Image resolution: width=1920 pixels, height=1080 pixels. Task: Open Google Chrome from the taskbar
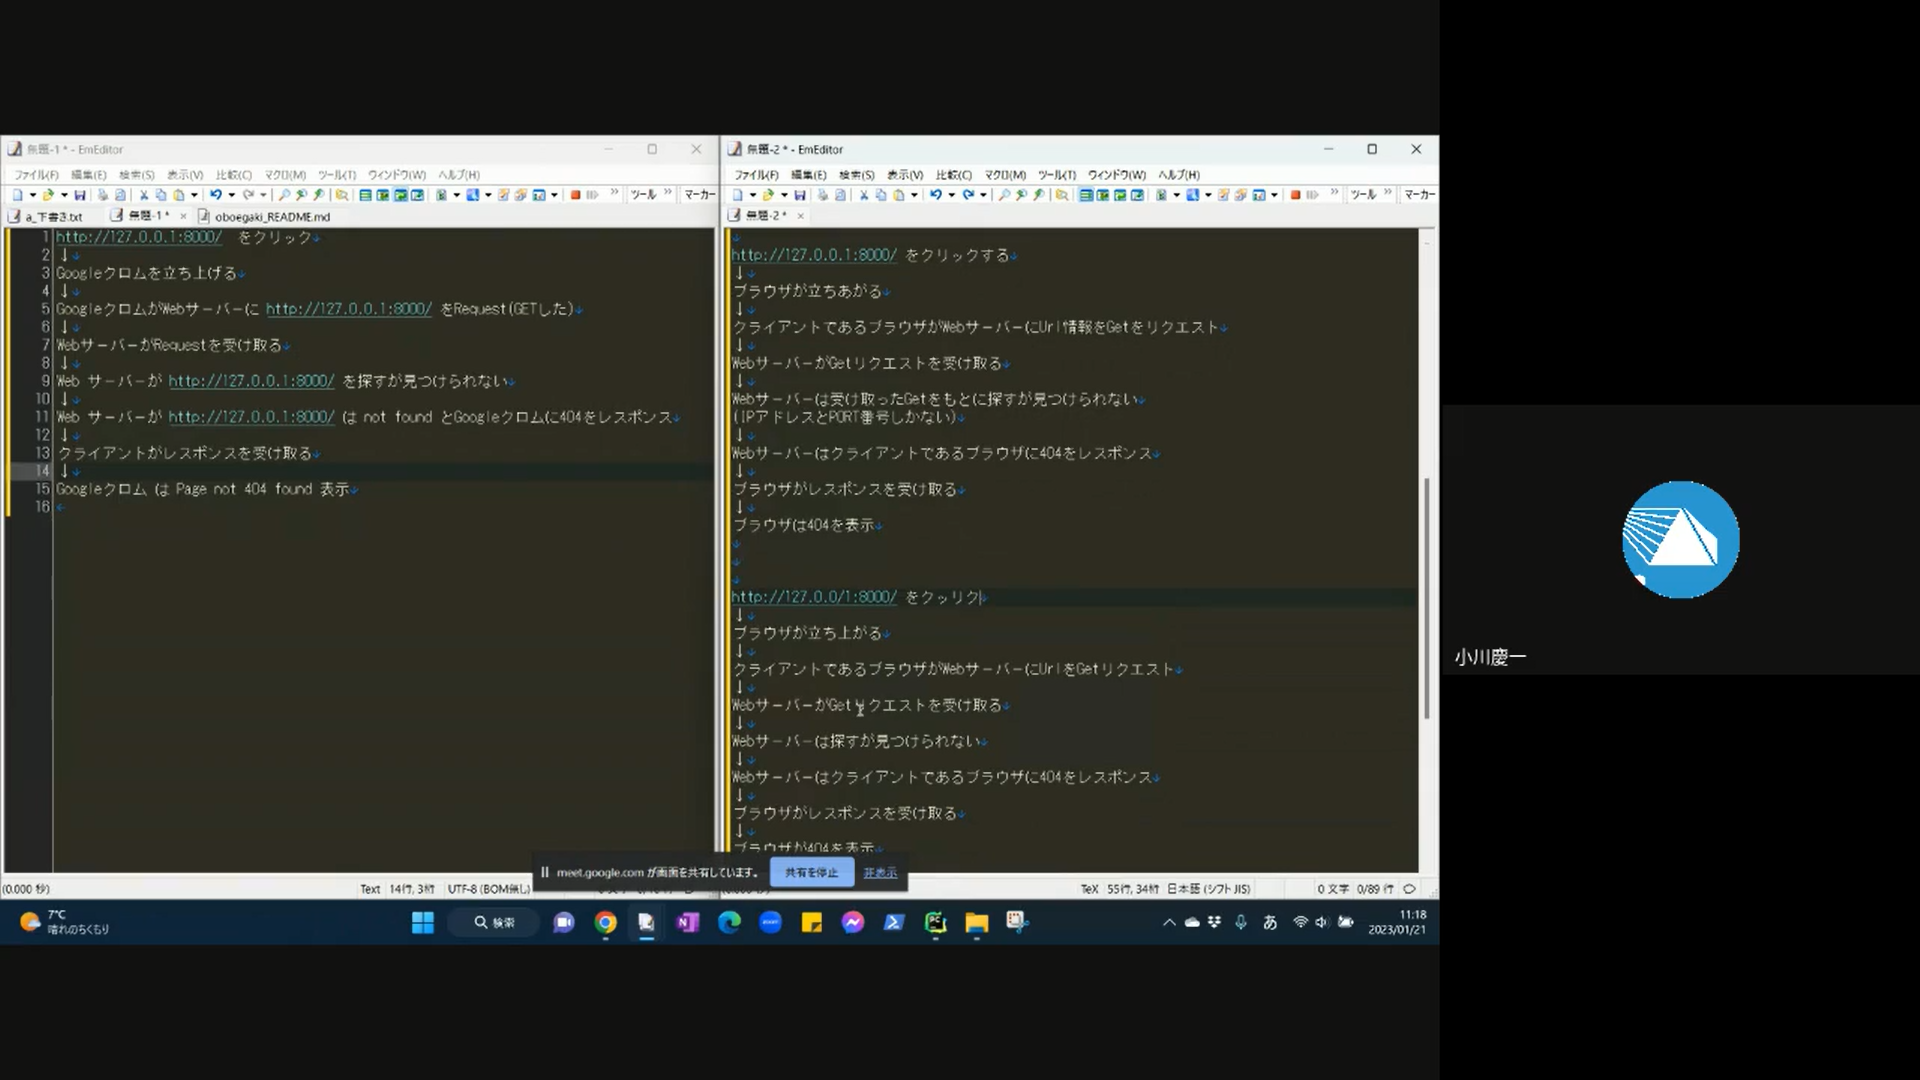point(605,922)
